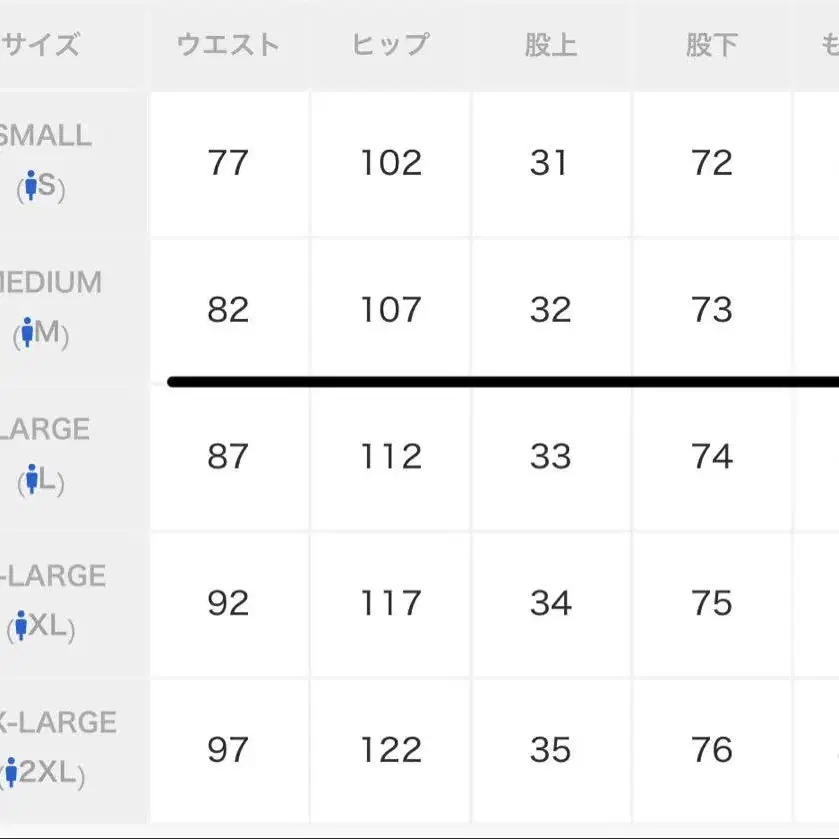
Task: Click waist value 97 for 2XL
Action: tap(228, 750)
